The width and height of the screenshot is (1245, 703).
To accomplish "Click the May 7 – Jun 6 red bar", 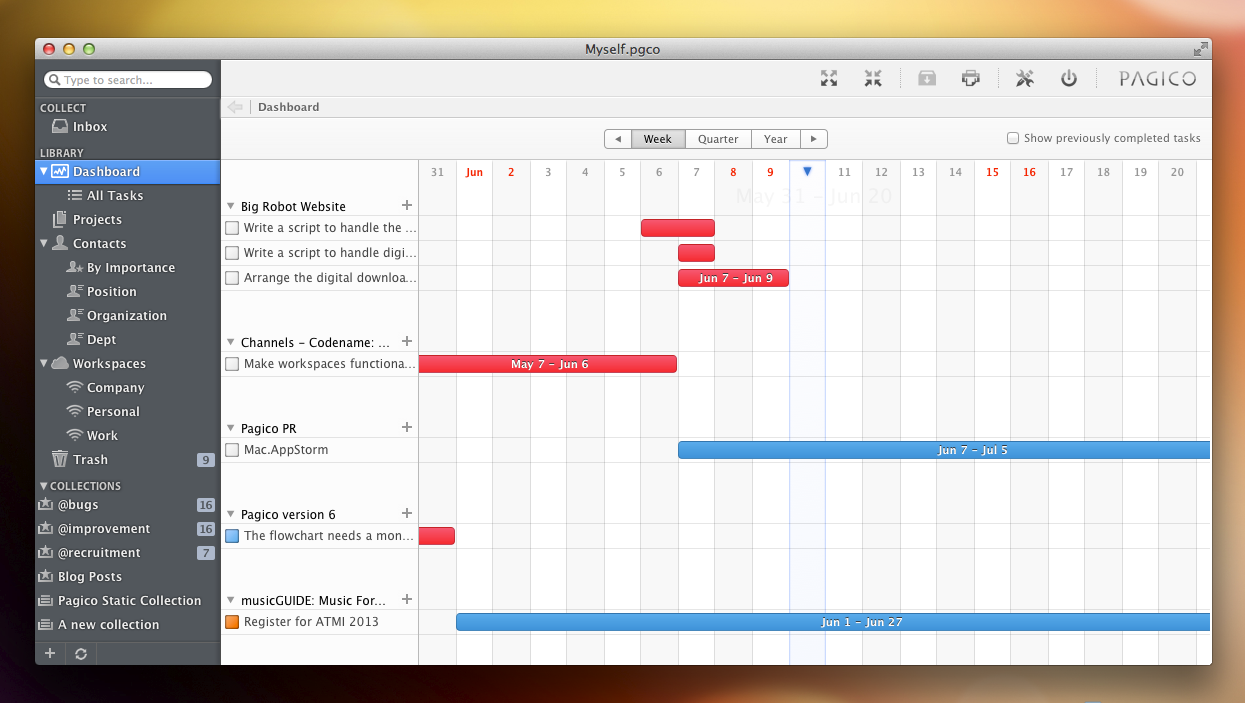I will click(548, 364).
